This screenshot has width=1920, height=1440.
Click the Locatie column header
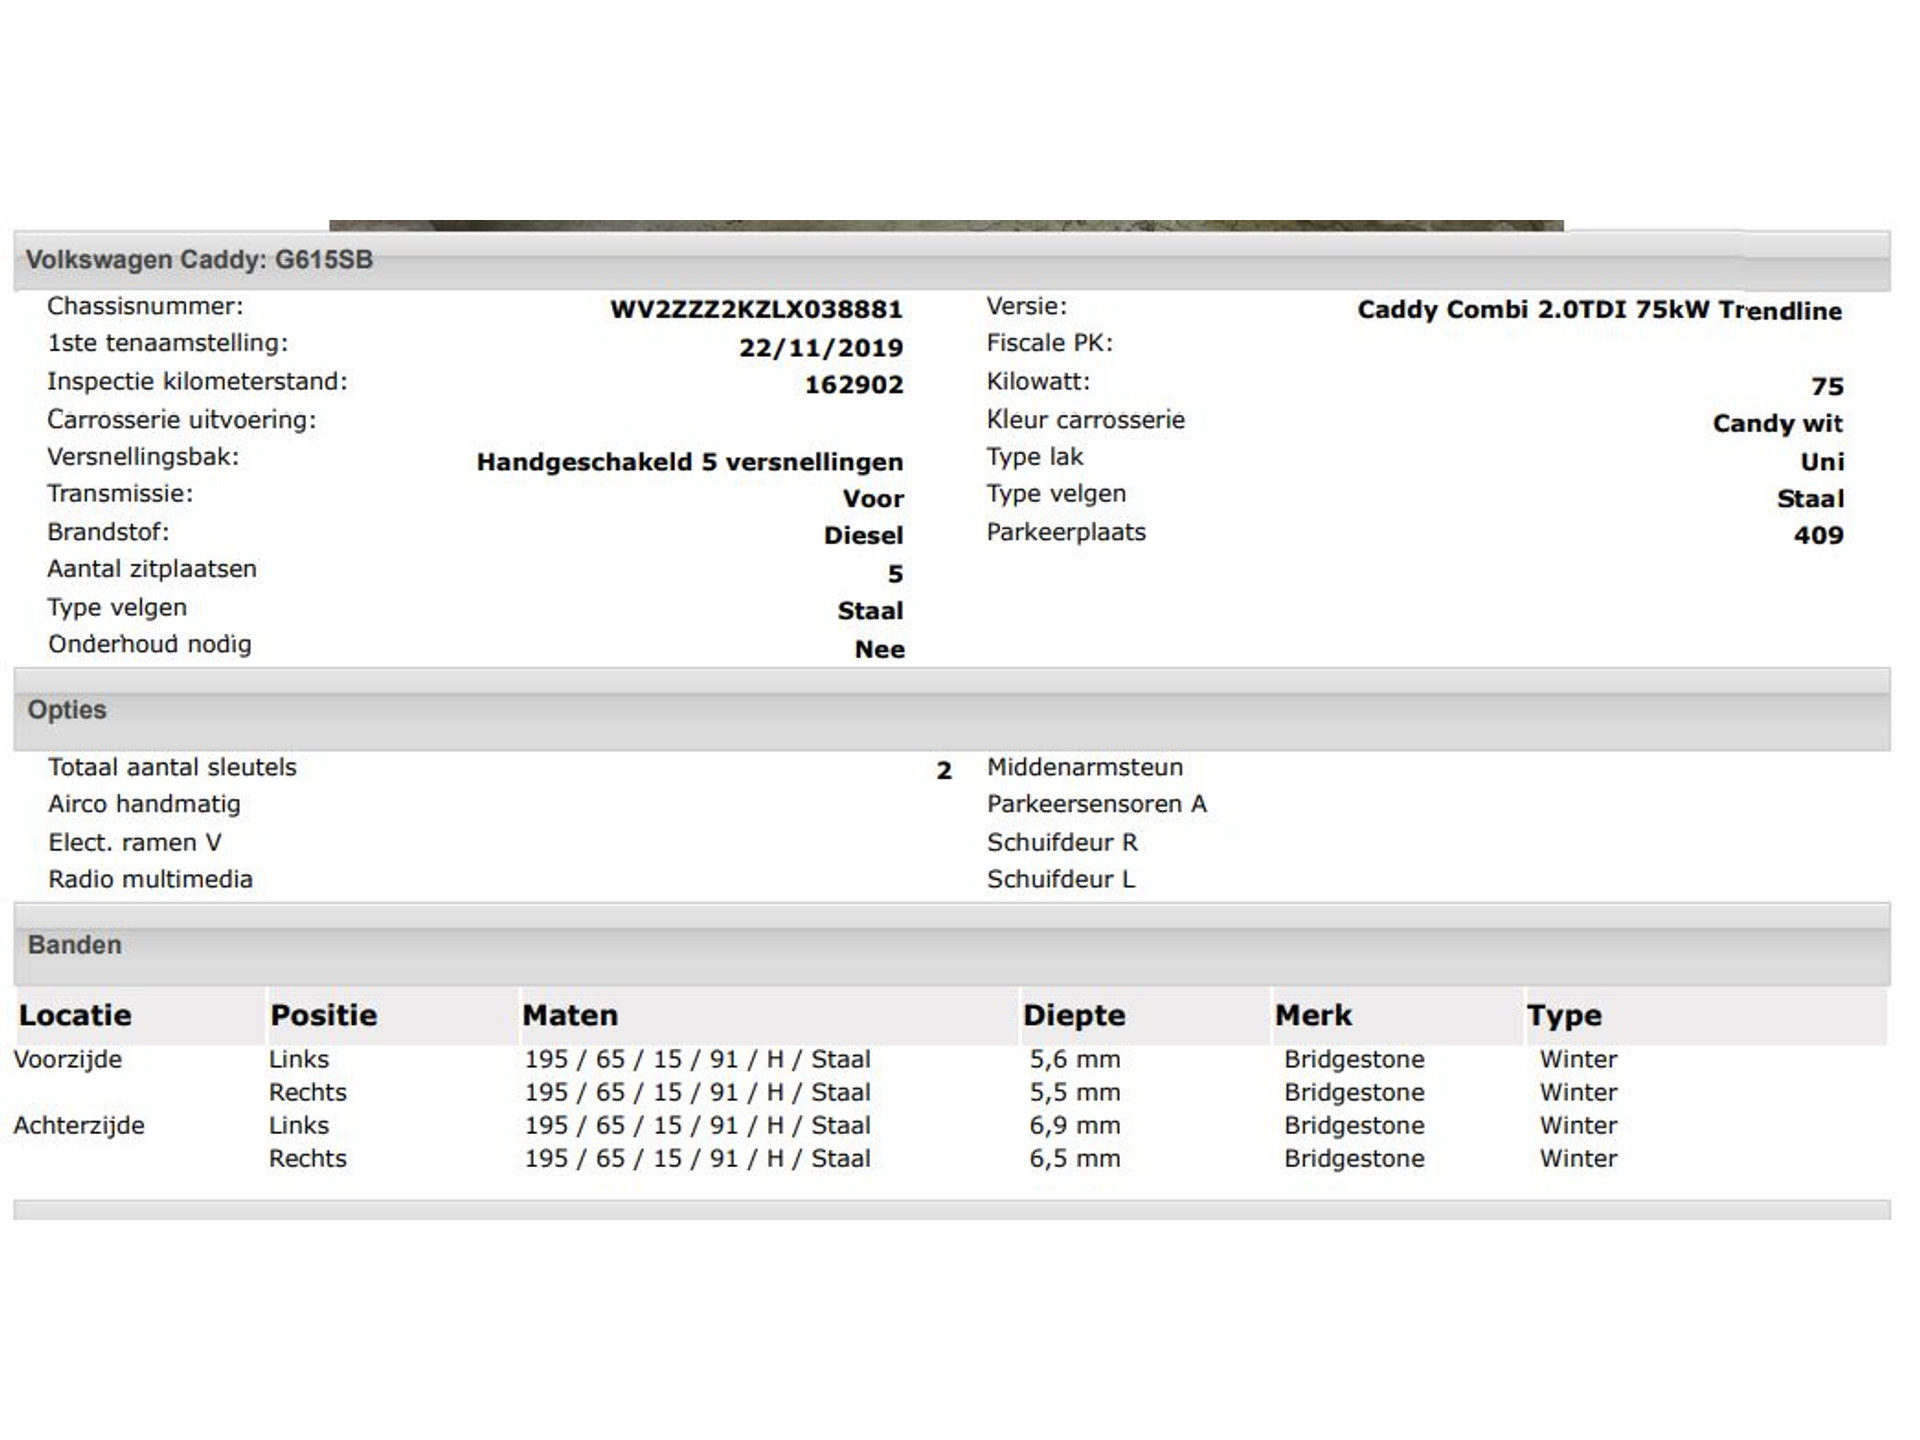[75, 1016]
